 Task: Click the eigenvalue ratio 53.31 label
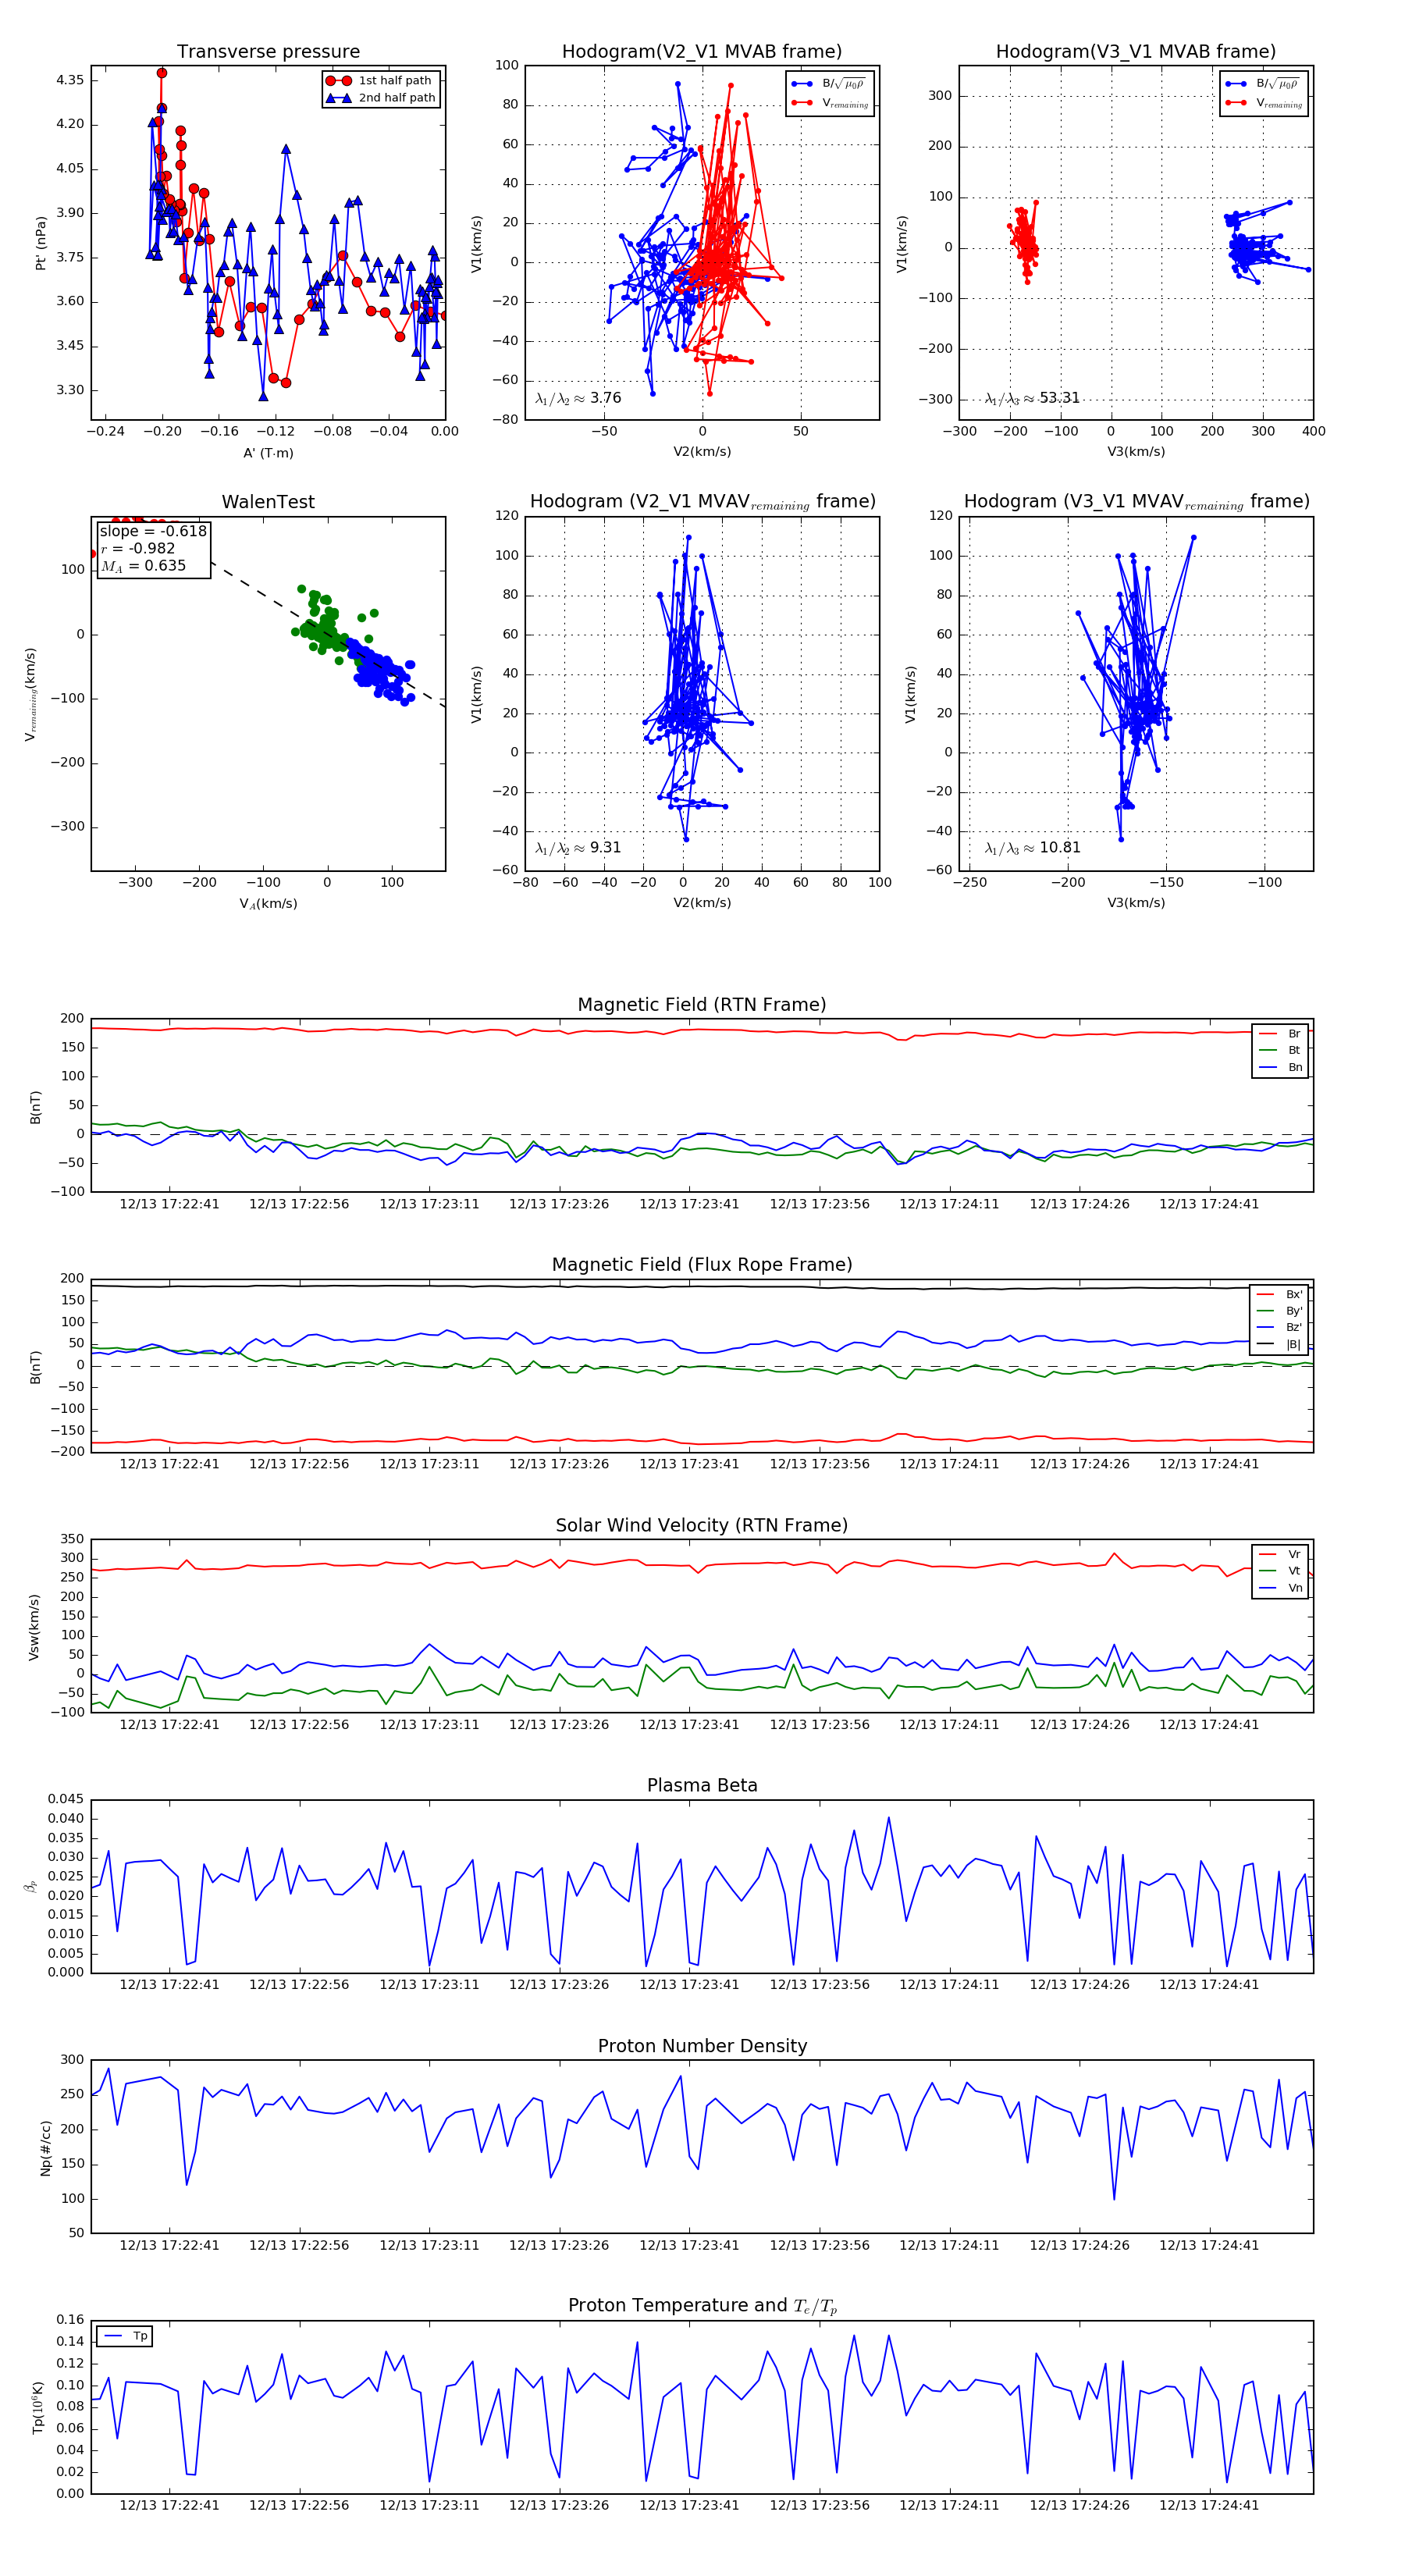point(1032,398)
